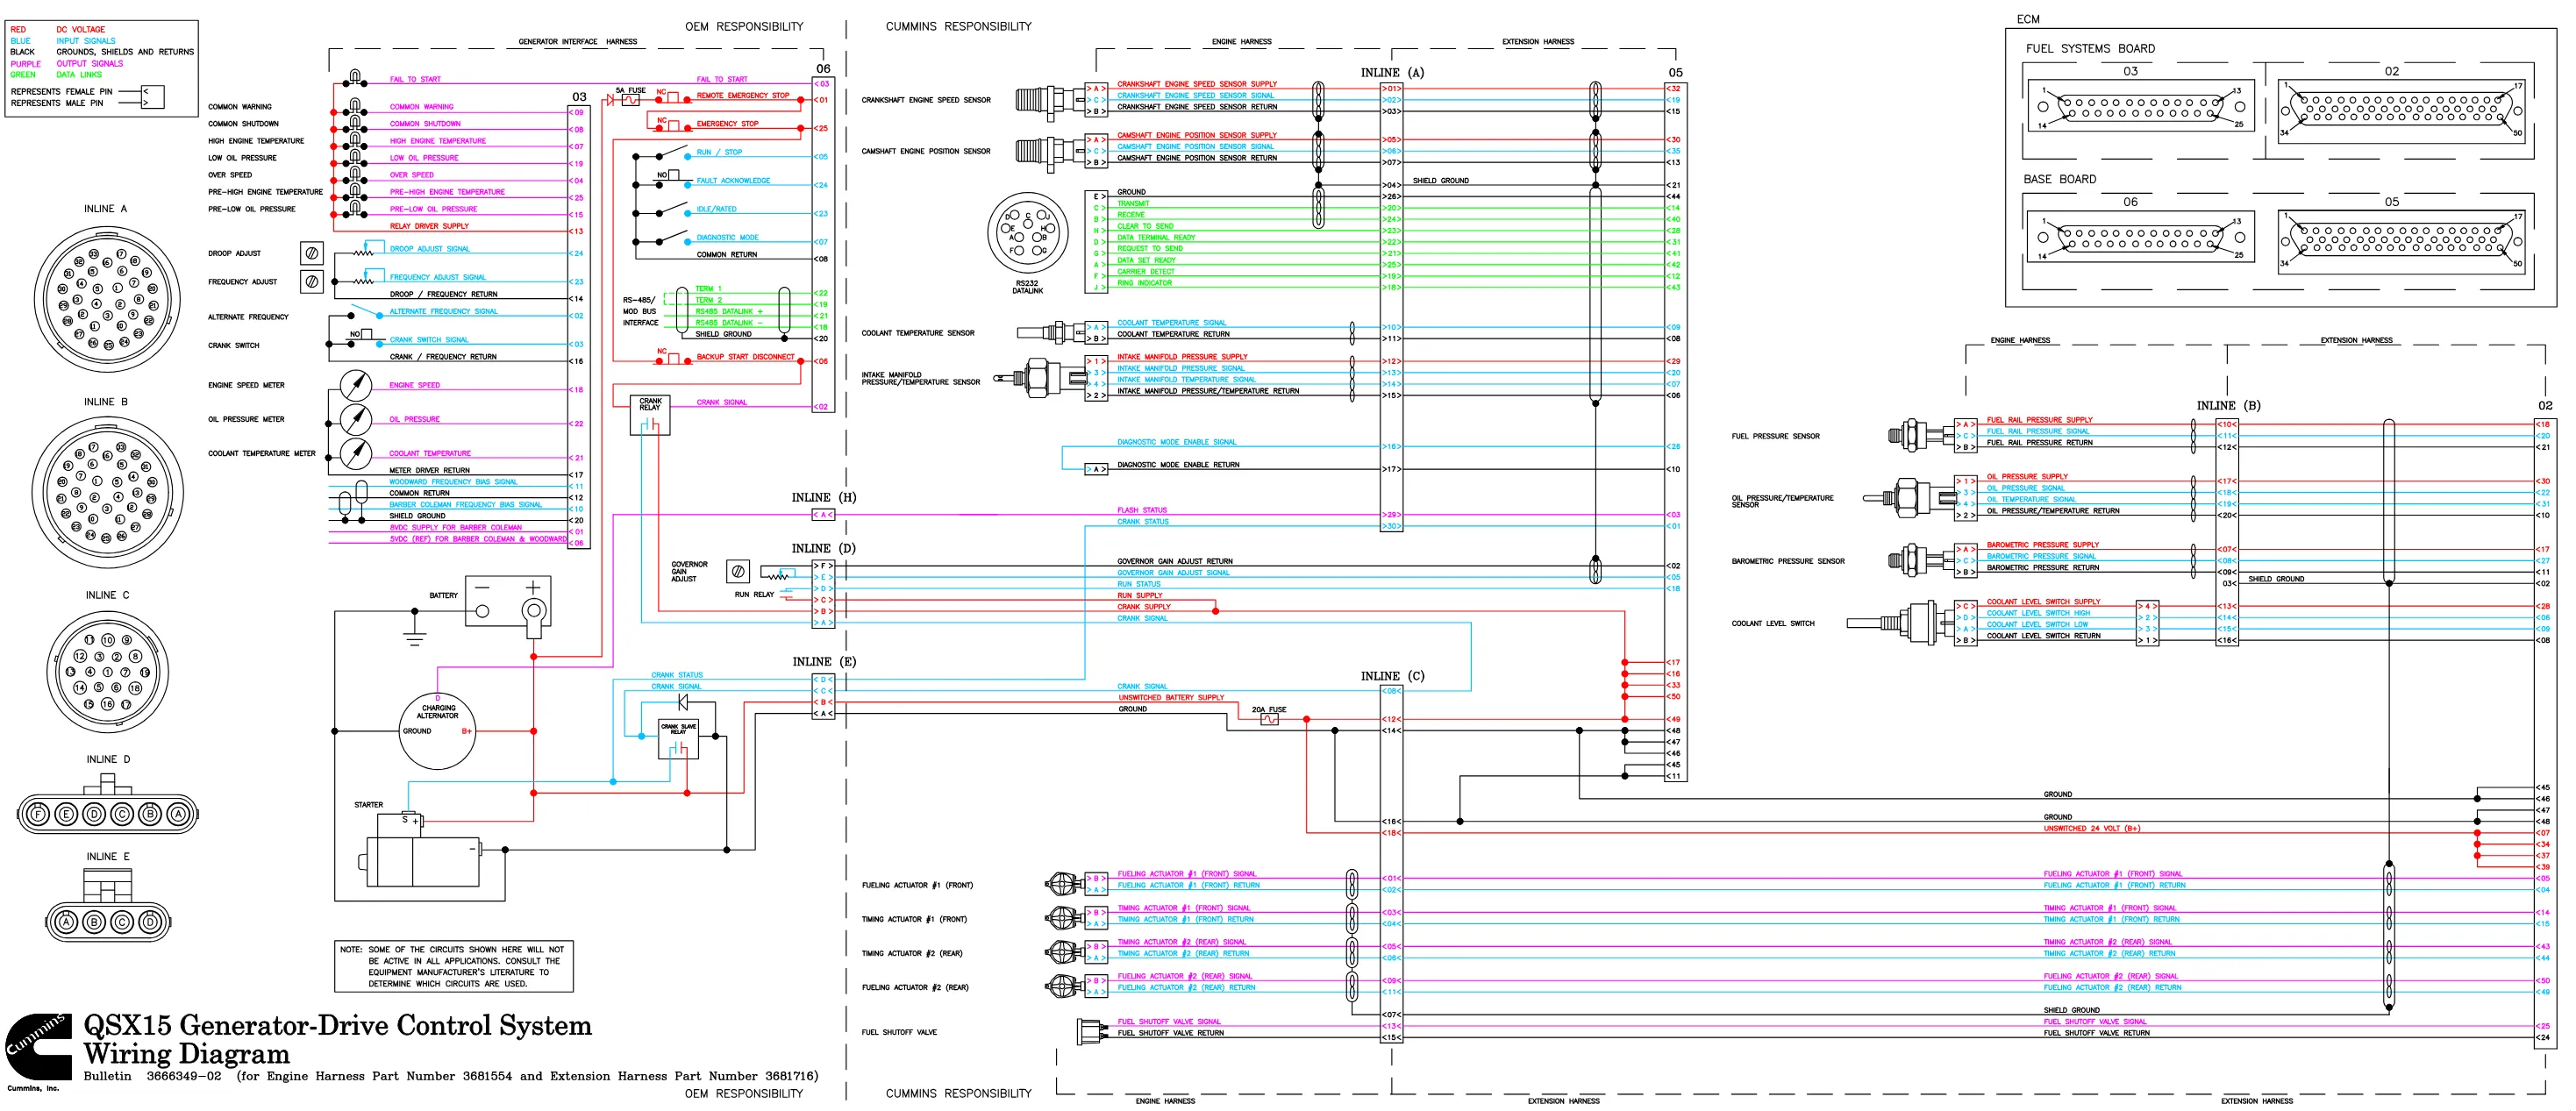Click the "REMOTE EMERGENCY STOP" wire label

click(x=743, y=95)
